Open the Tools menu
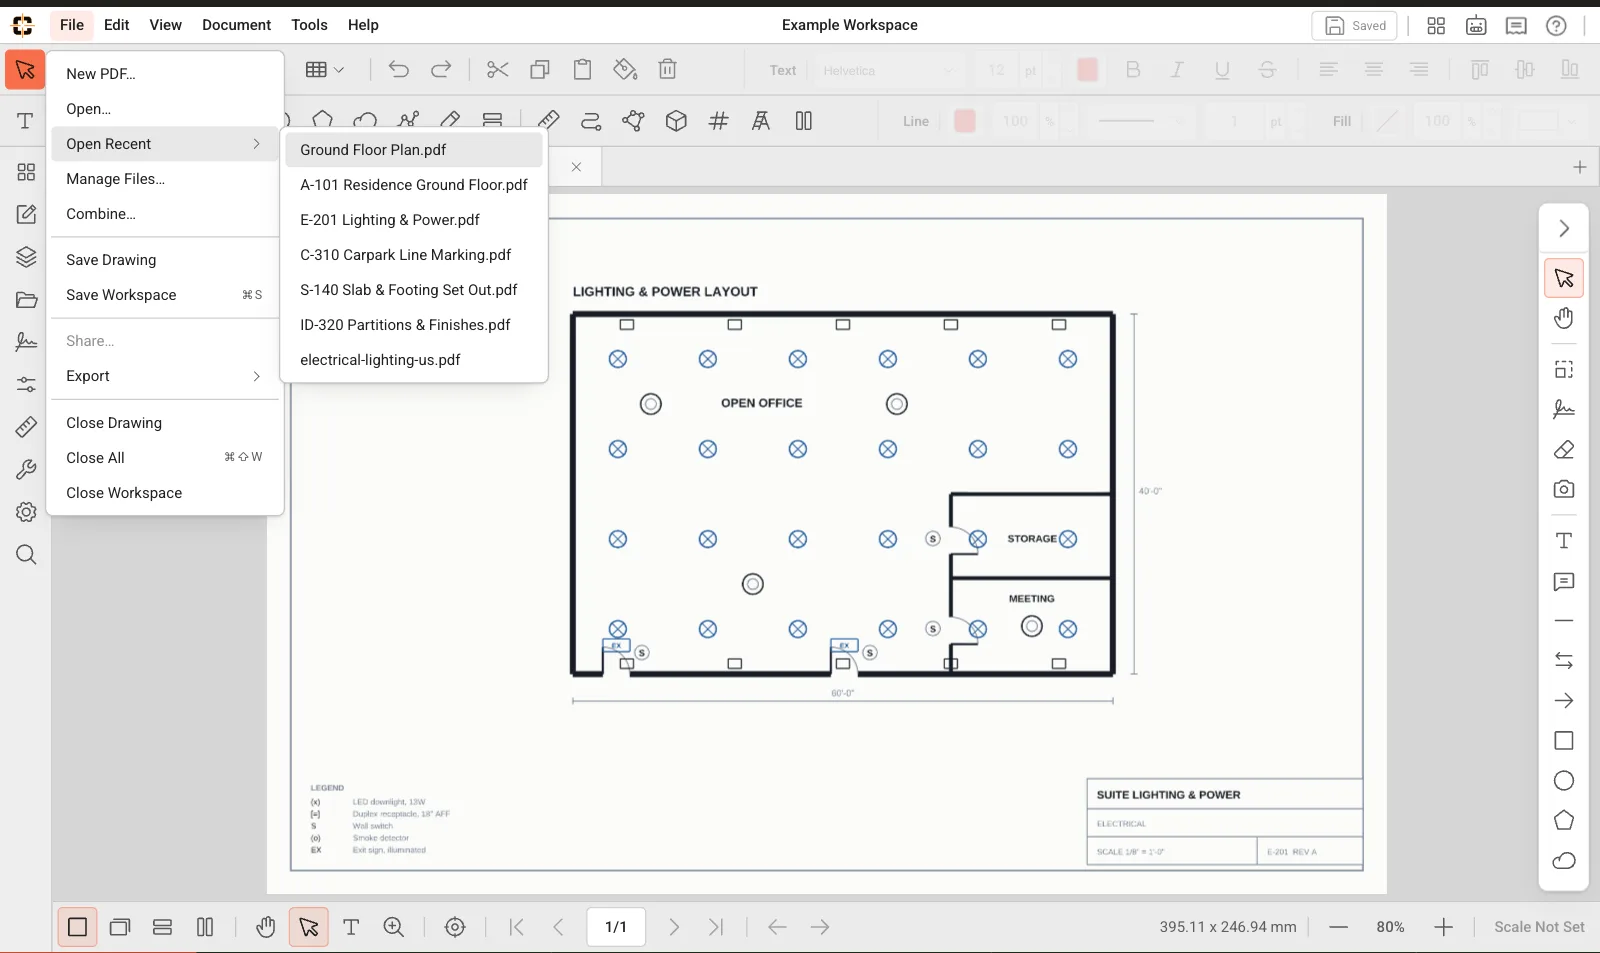This screenshot has height=953, width=1600. [x=309, y=25]
